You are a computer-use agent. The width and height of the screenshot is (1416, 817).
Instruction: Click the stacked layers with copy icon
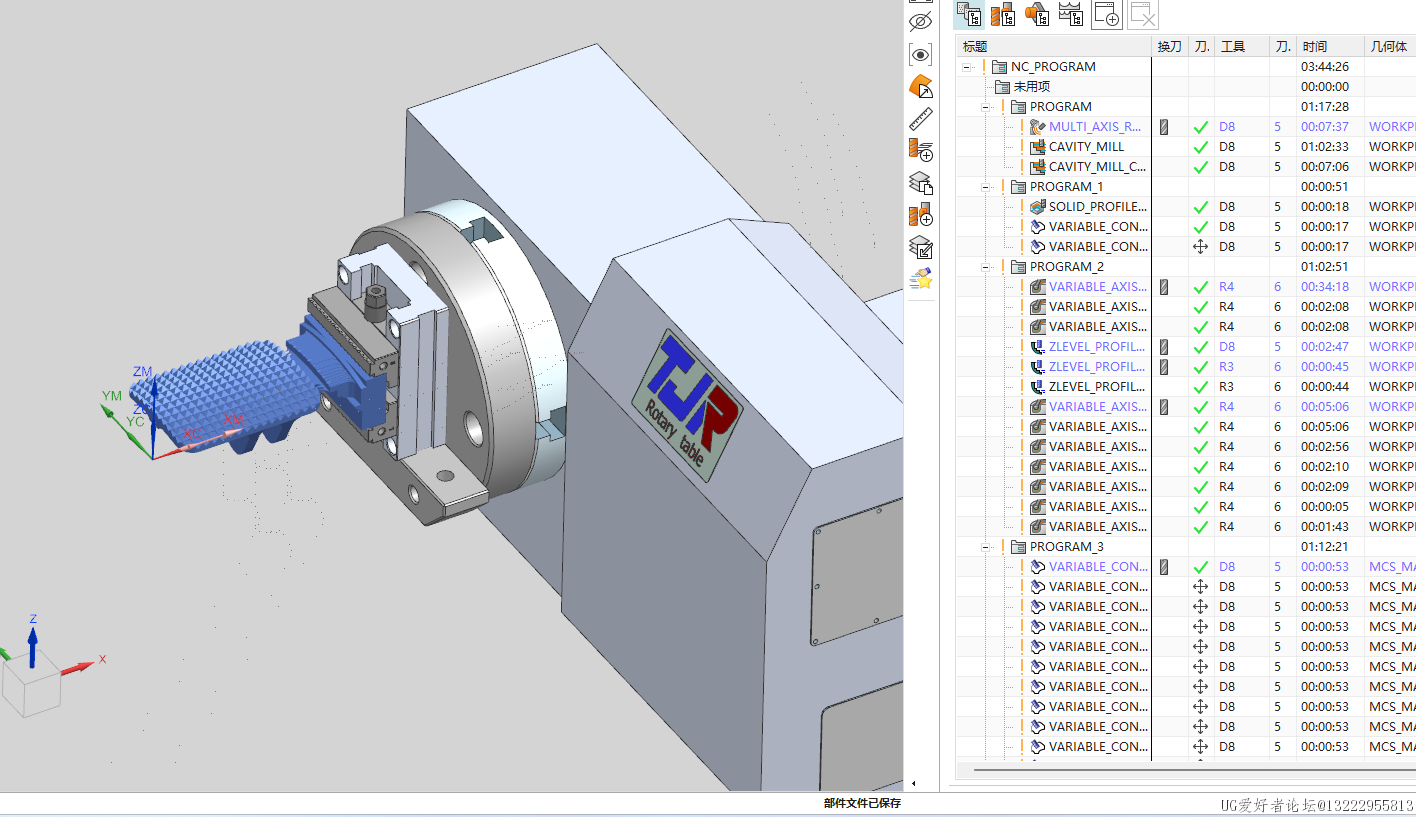[x=920, y=183]
